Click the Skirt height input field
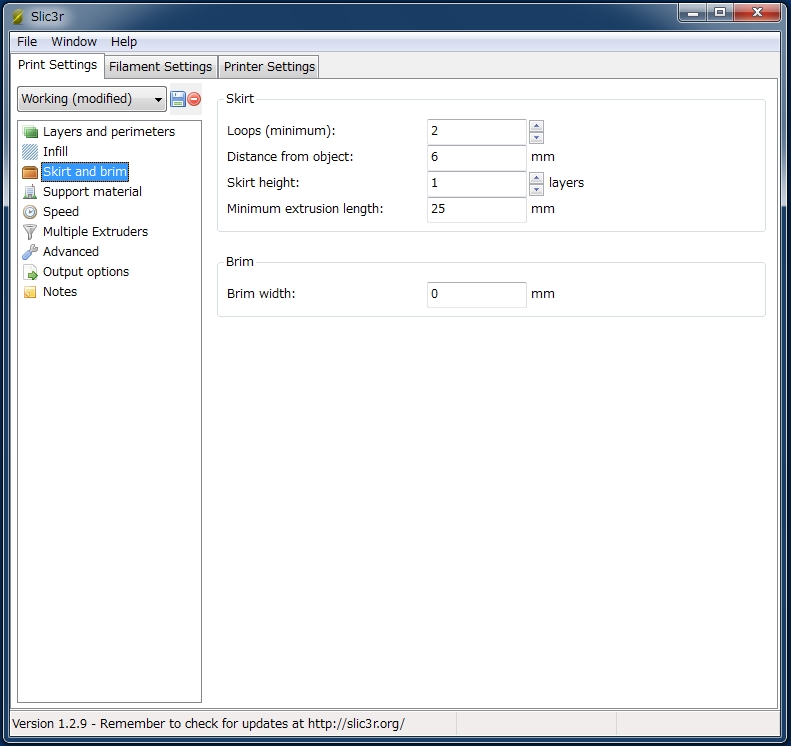The height and width of the screenshot is (746, 791). (x=477, y=184)
